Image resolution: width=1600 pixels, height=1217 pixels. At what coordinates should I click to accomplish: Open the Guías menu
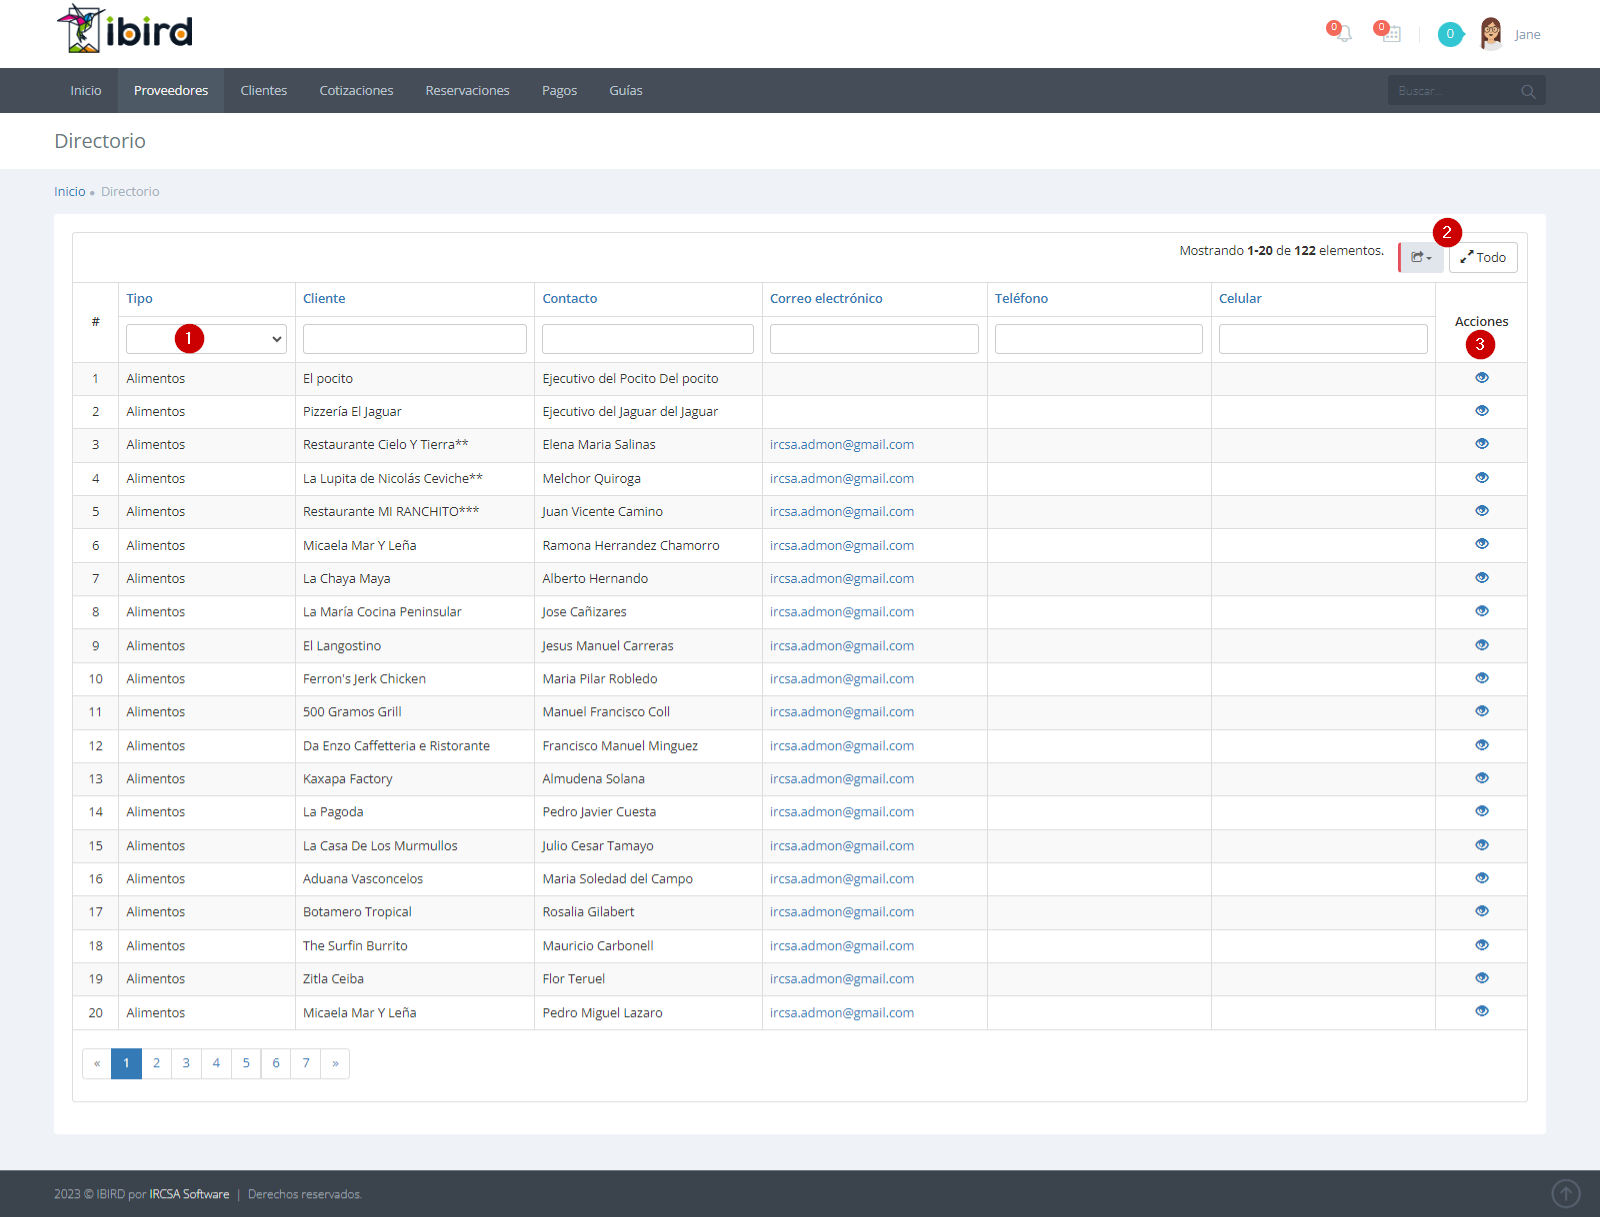(626, 91)
